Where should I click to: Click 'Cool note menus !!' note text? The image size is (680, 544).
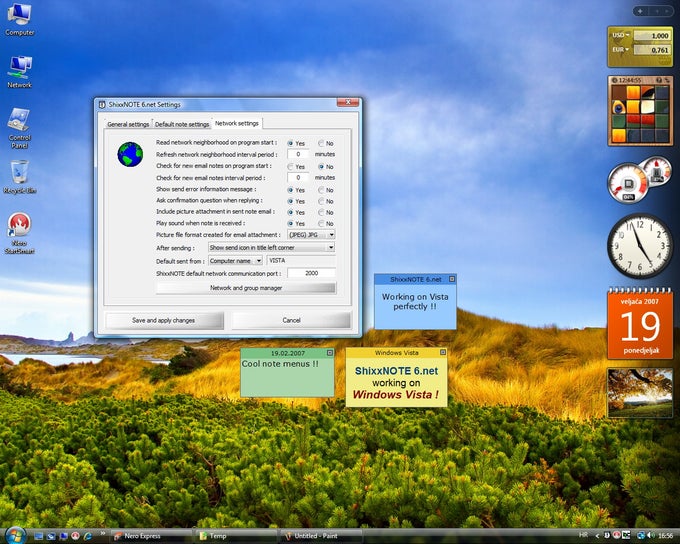pos(280,364)
